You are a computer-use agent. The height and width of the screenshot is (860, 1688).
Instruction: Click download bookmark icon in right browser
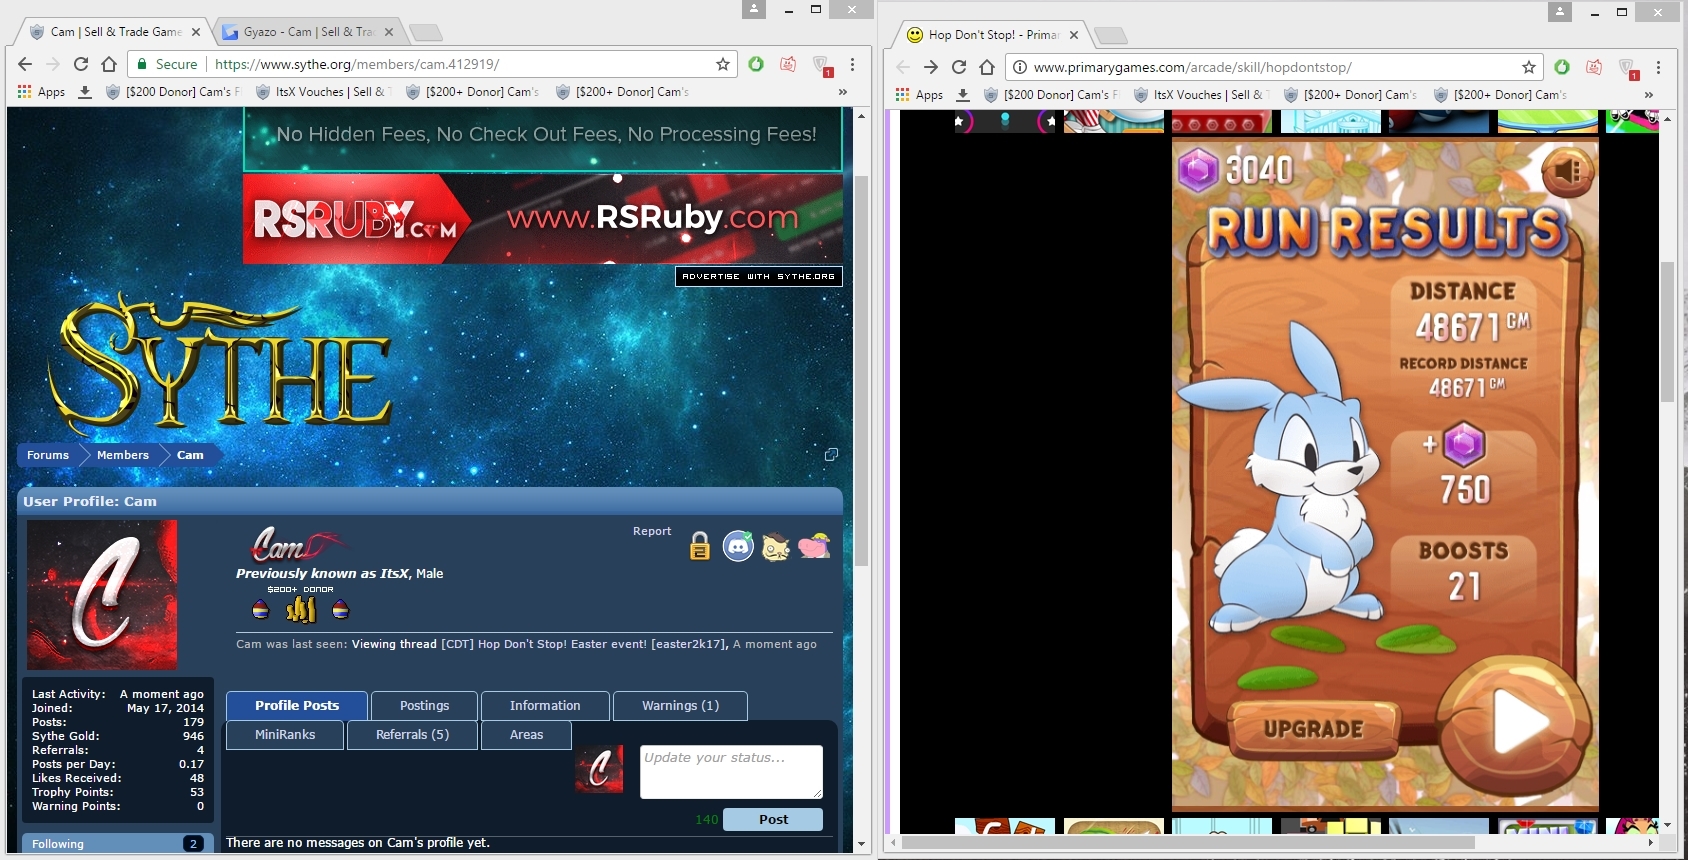(x=963, y=94)
